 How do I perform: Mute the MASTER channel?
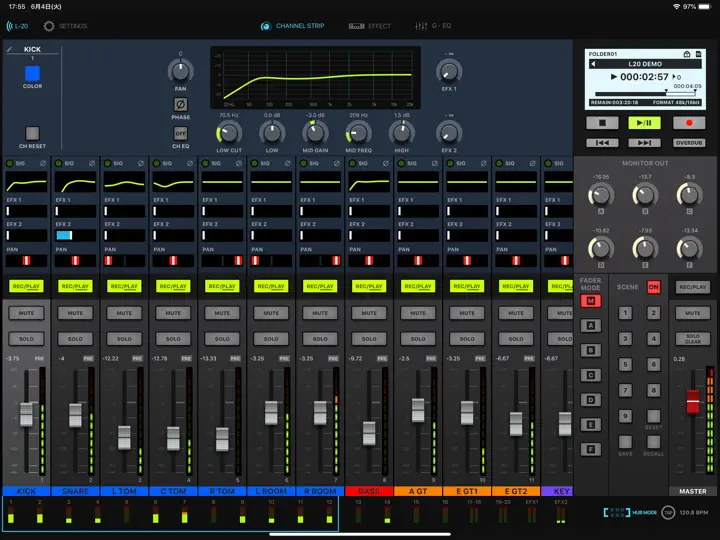tap(692, 313)
